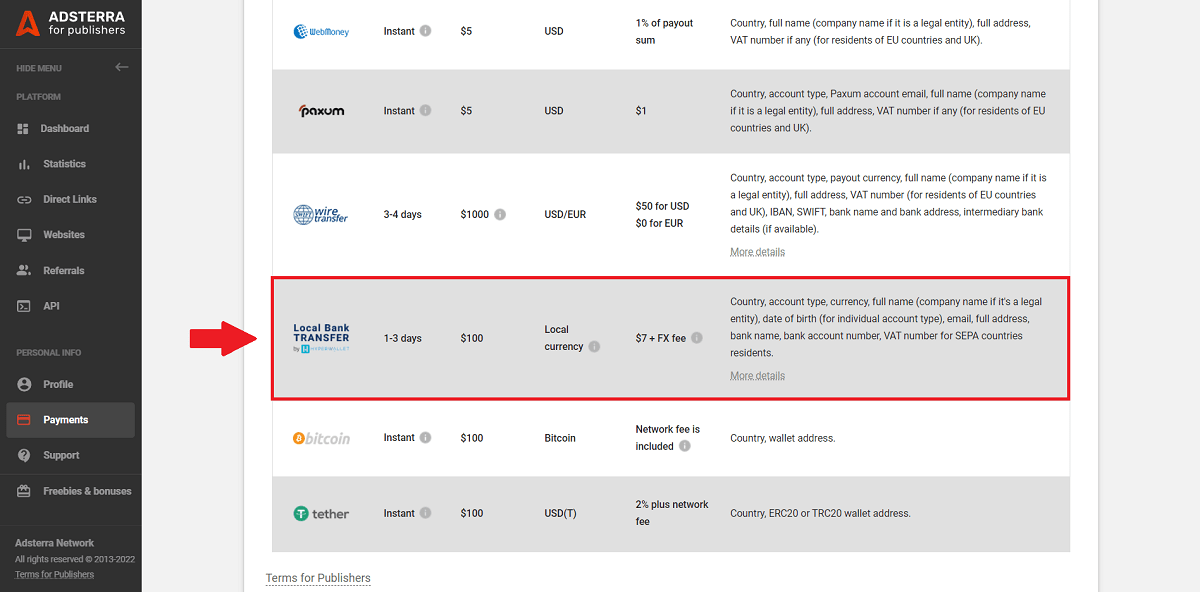Click the Payments card icon
This screenshot has height=592, width=1200.
pos(24,420)
